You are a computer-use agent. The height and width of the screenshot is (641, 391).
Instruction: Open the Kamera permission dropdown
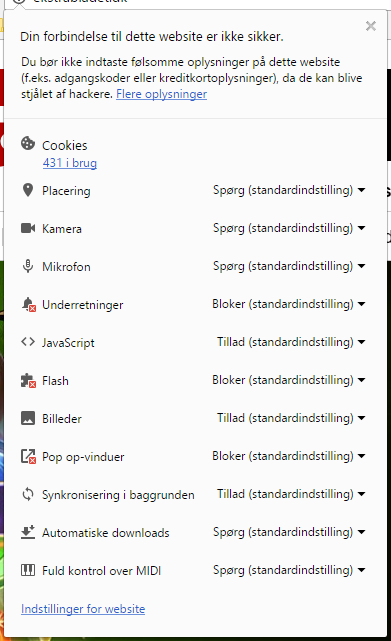[x=289, y=228]
